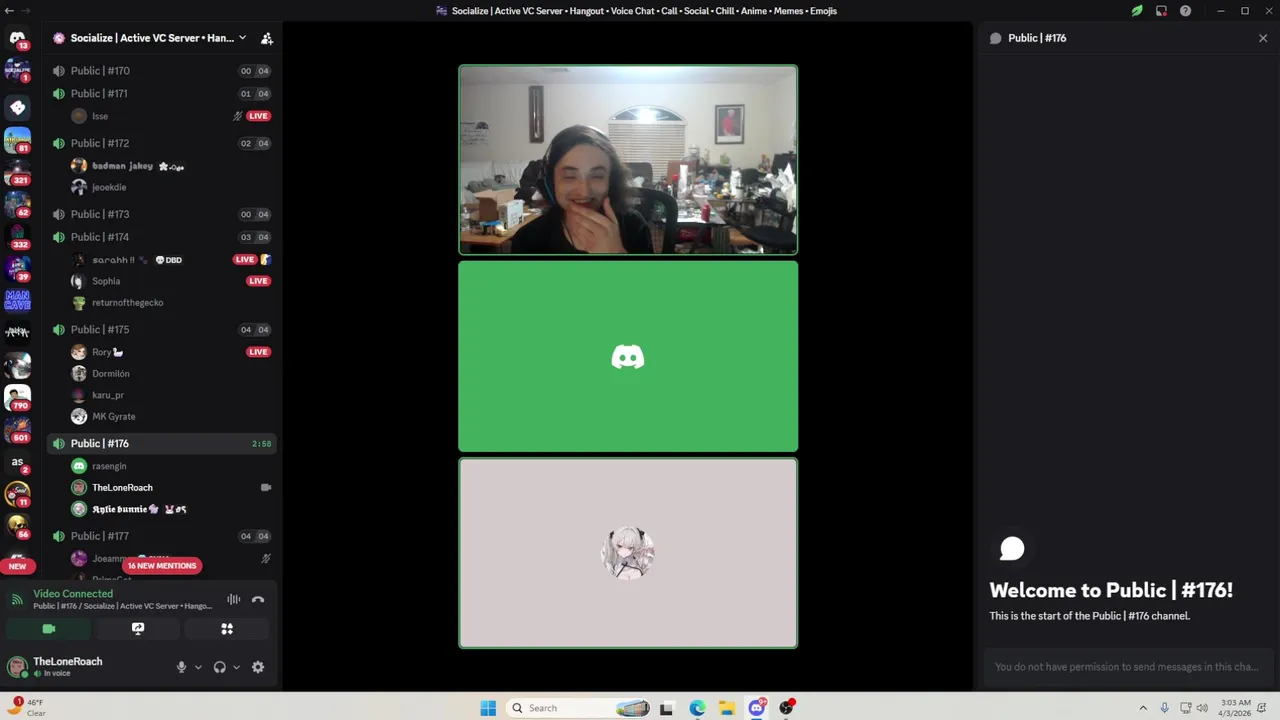Open the 'as' server icon
This screenshot has width=1280, height=720.
17,462
